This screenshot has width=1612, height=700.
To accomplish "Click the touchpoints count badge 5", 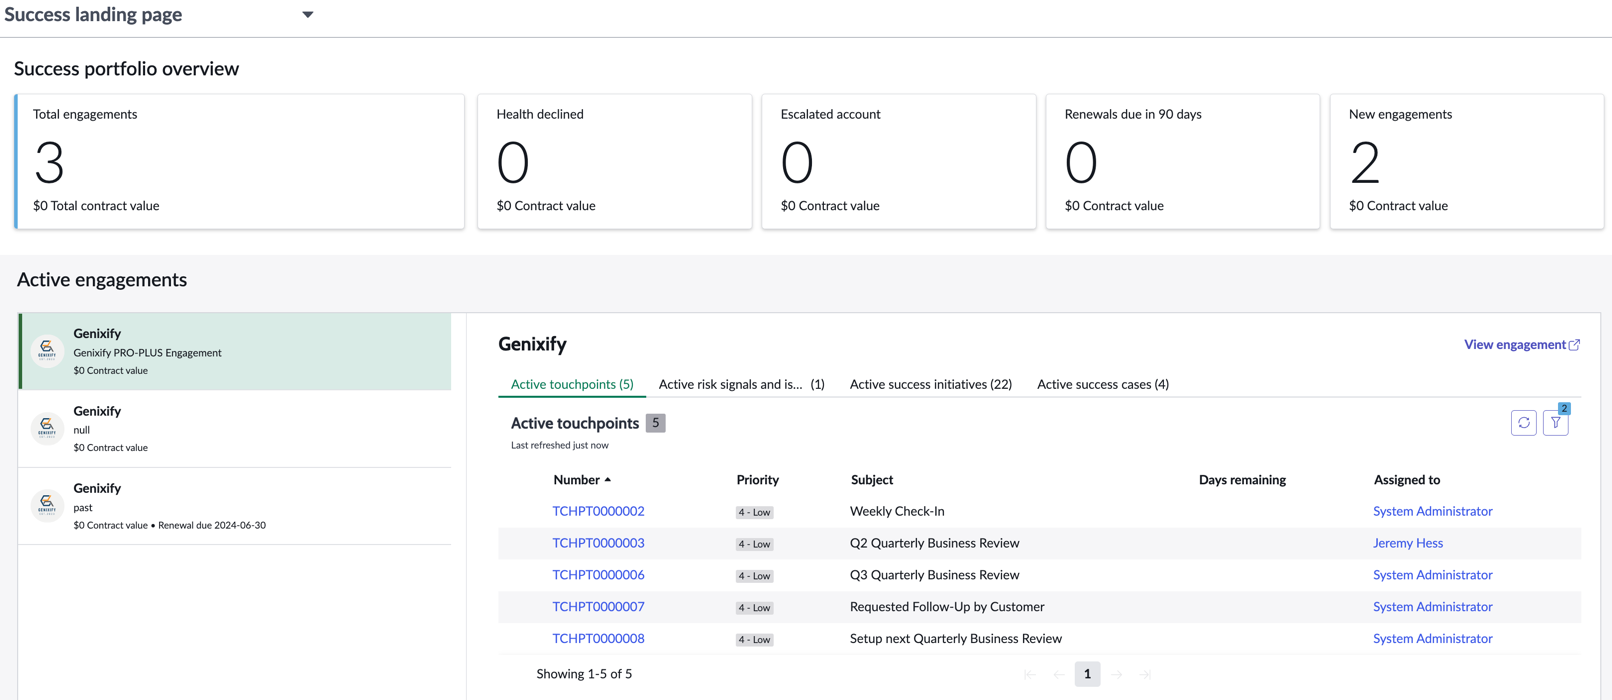I will tap(656, 423).
